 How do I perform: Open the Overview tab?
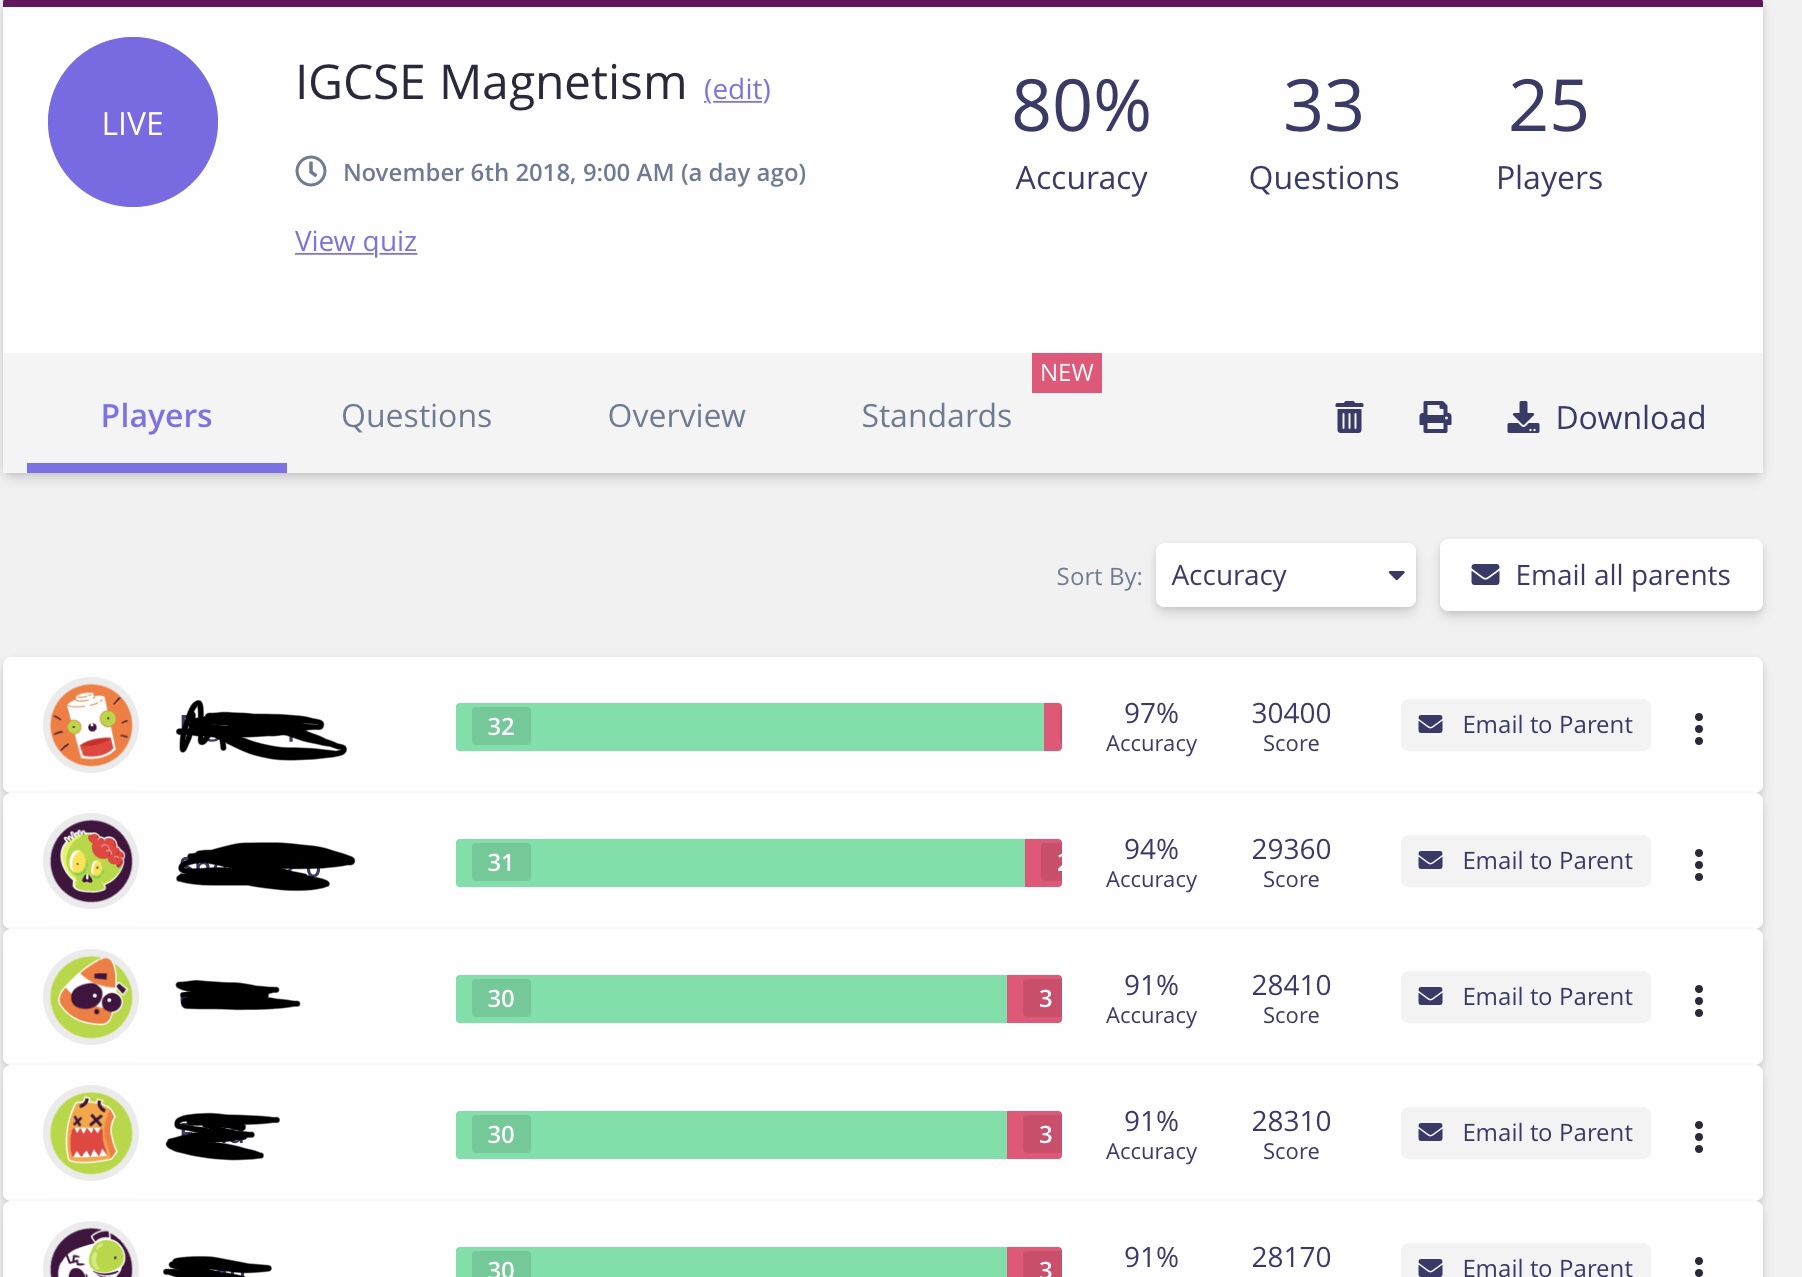click(676, 416)
